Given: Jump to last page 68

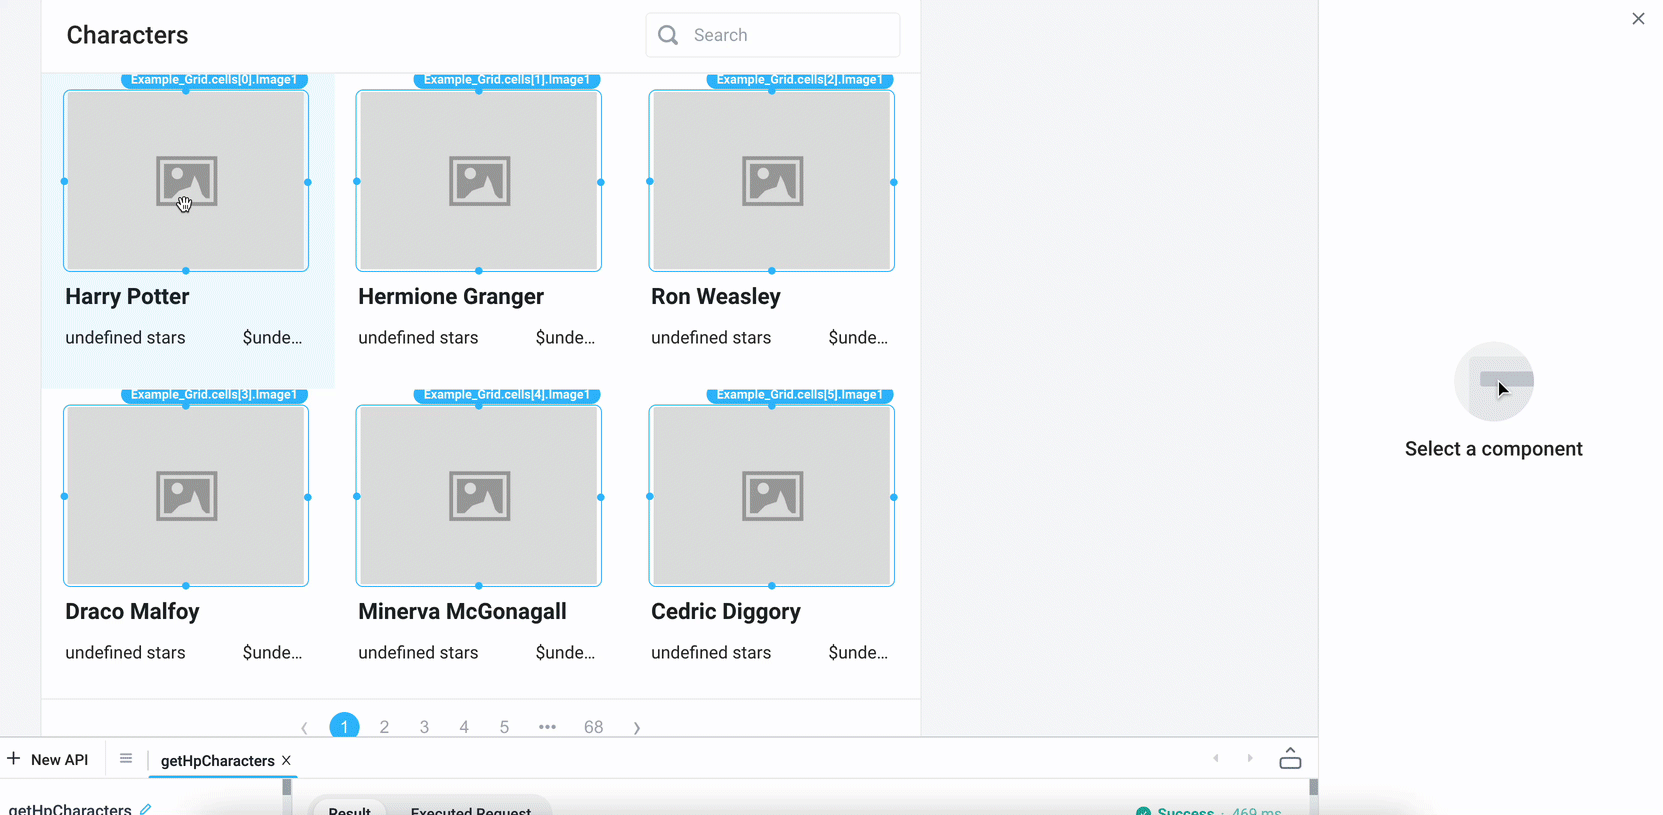Looking at the screenshot, I should [594, 727].
